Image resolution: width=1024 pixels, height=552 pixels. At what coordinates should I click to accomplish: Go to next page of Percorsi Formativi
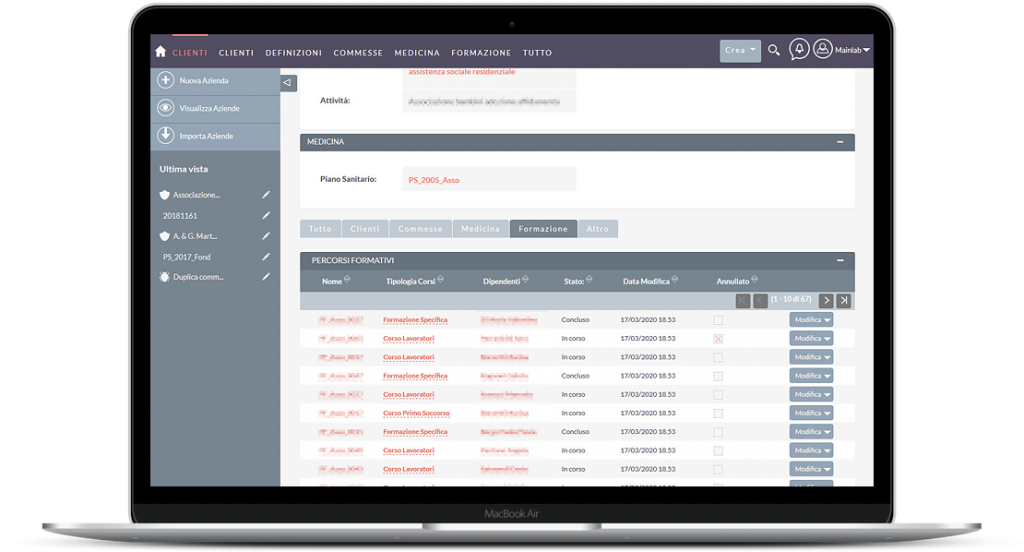click(x=826, y=300)
